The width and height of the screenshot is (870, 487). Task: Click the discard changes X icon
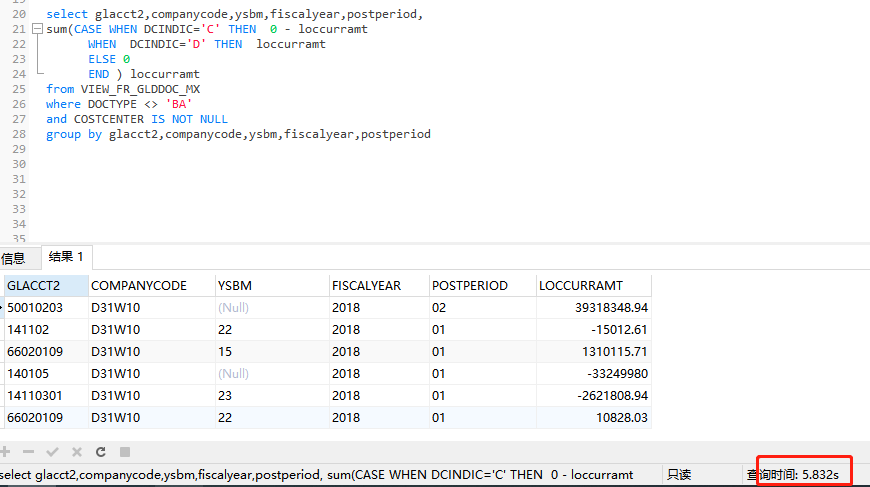click(76, 452)
